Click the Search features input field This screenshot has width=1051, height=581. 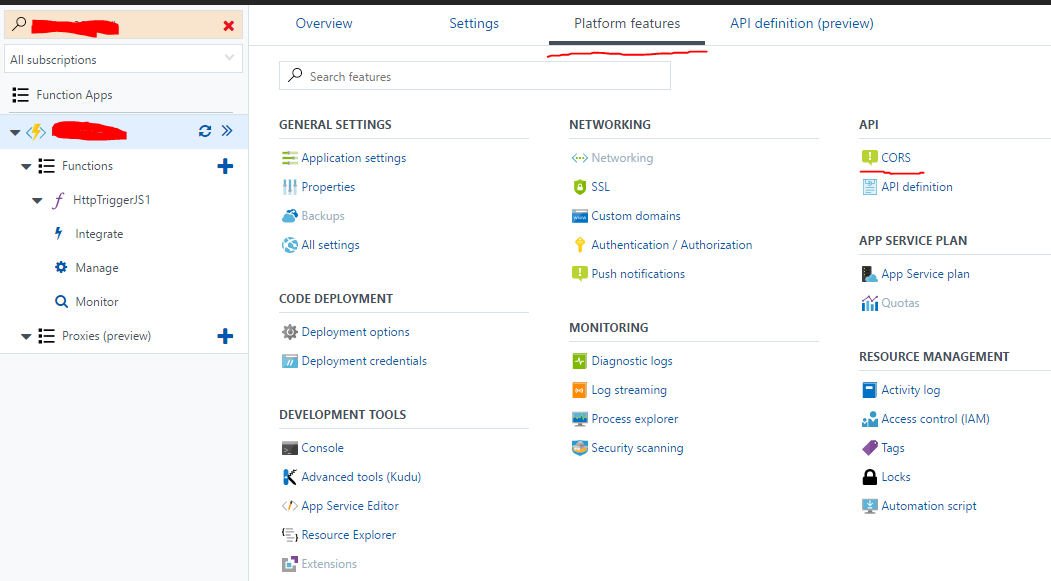(475, 76)
